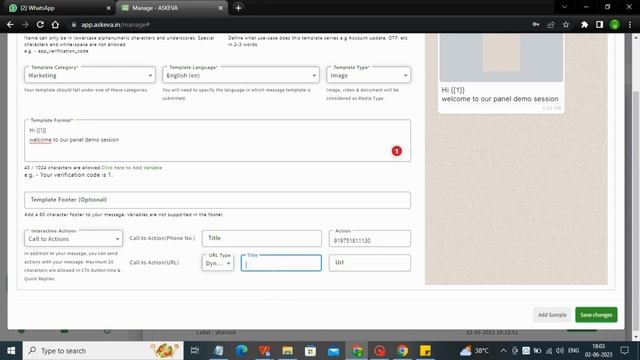Launch Microsoft Edge from the taskbar
The height and width of the screenshot is (360, 640).
pos(242,351)
